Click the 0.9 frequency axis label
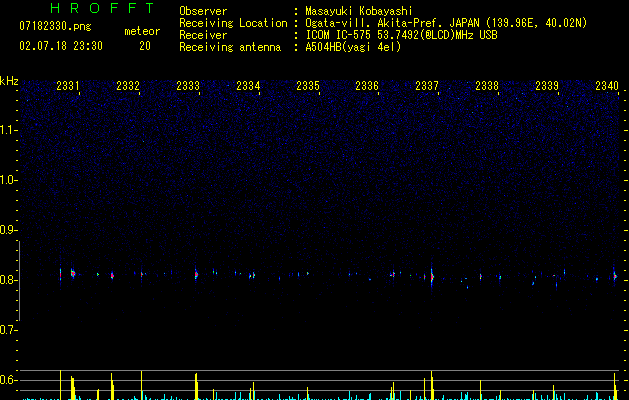 [8, 230]
